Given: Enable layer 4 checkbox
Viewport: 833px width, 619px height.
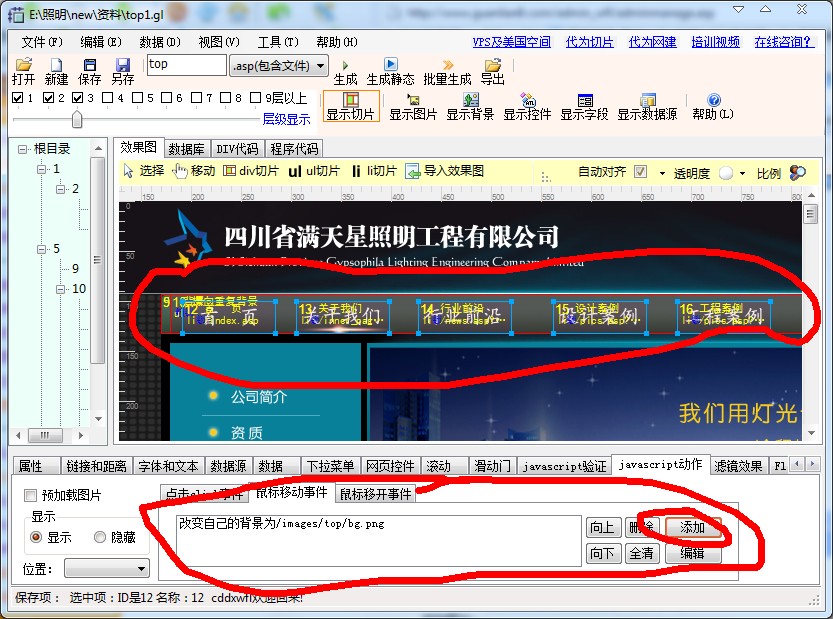Looking at the screenshot, I should point(107,98).
